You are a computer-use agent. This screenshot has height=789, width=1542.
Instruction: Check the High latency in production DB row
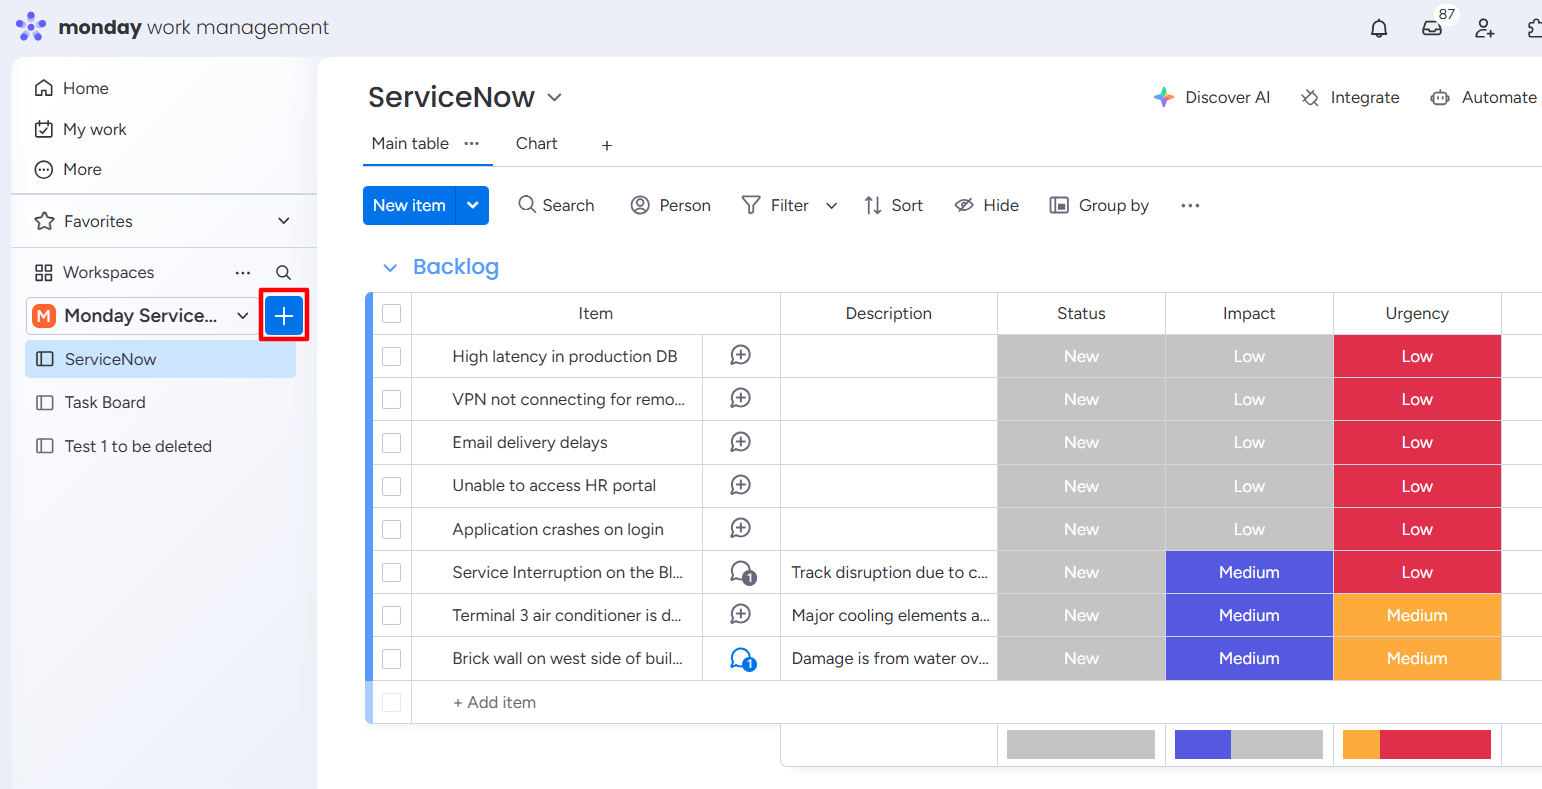[392, 356]
